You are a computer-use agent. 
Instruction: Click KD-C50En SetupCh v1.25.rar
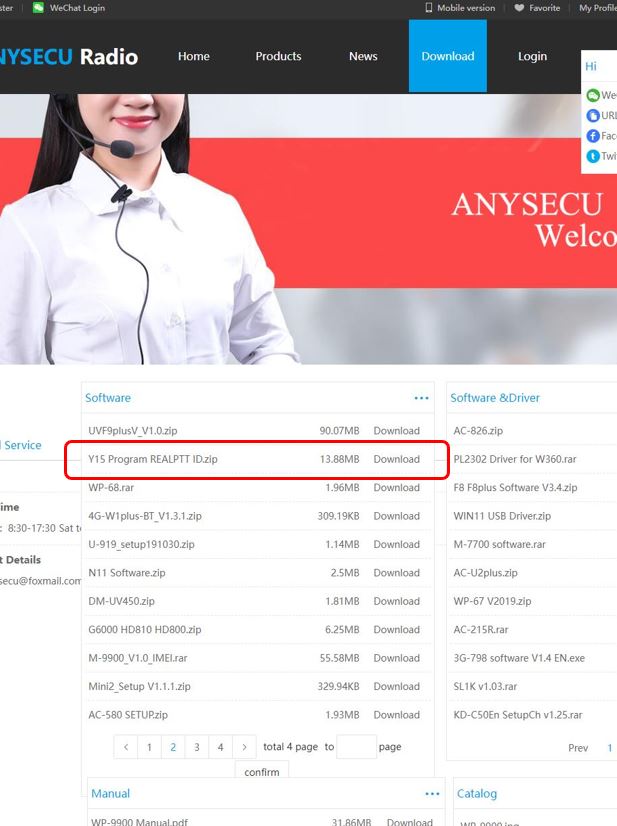tap(518, 715)
